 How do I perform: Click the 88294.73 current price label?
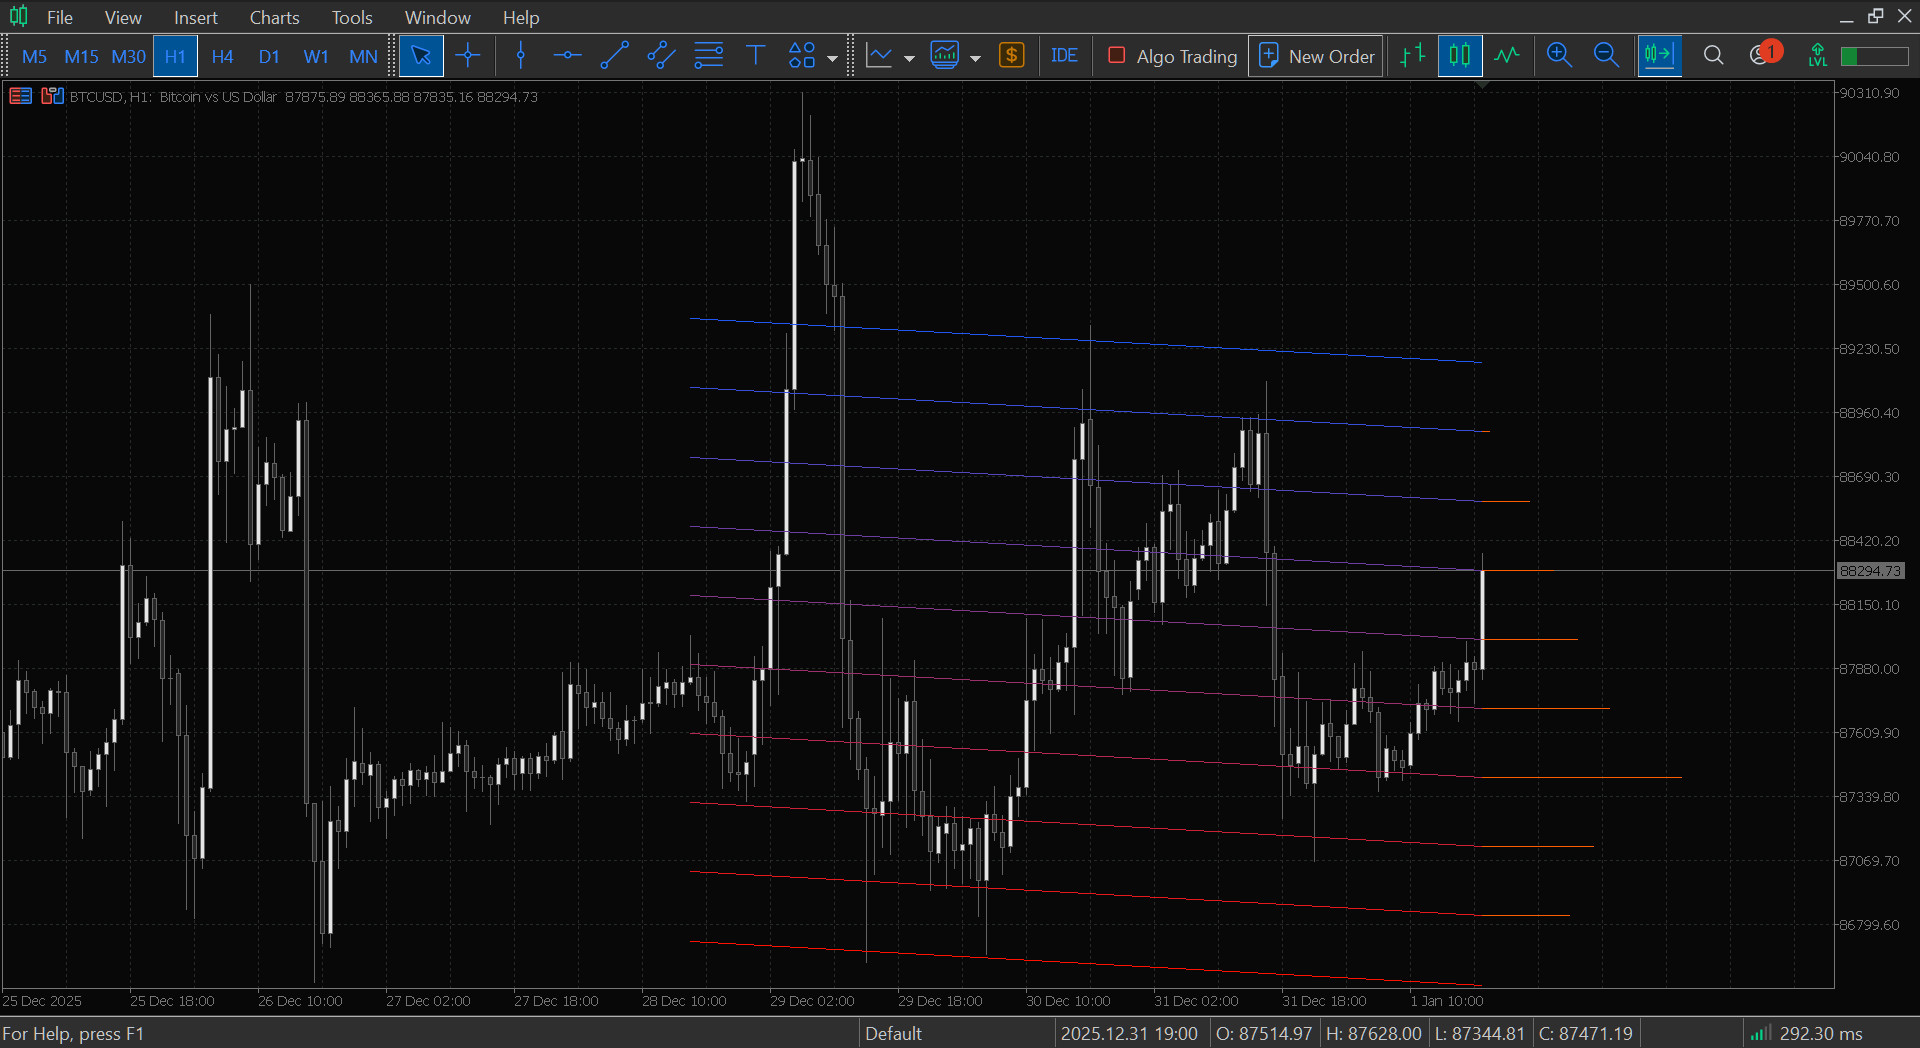click(1870, 571)
